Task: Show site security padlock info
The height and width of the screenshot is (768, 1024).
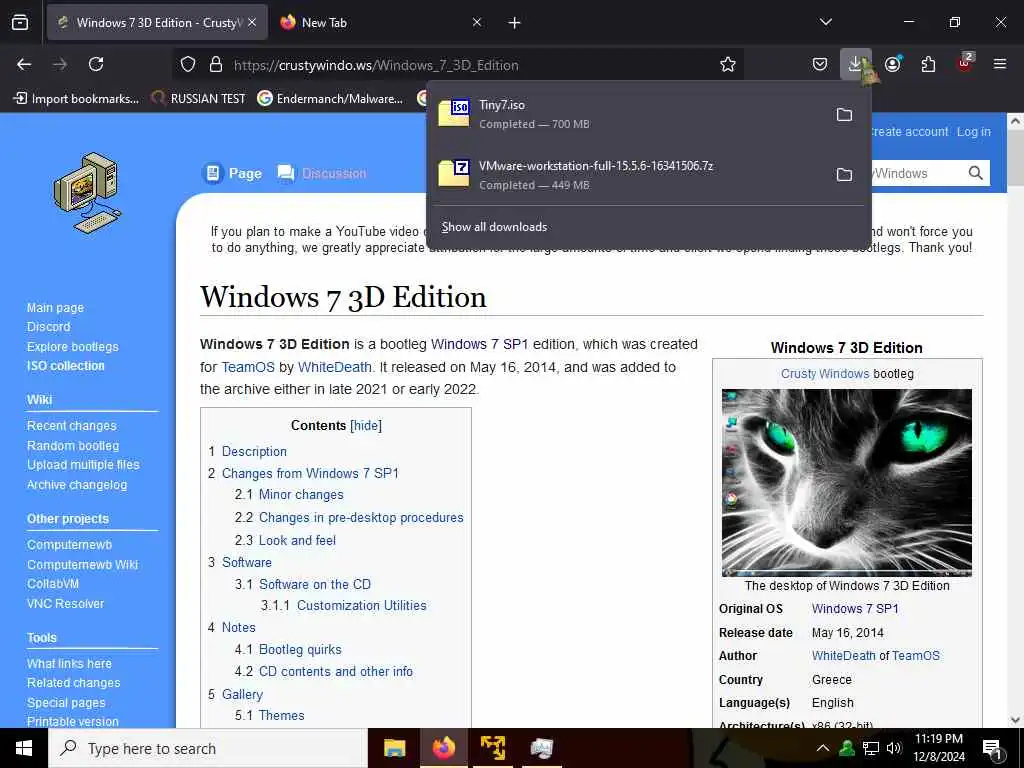Action: point(216,64)
